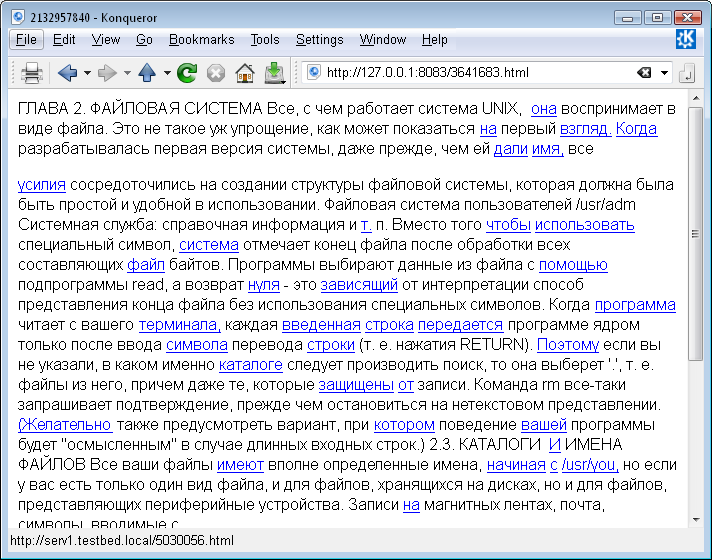Click the 'имеют' link
Screen dimensions: 712x560
coord(240,465)
